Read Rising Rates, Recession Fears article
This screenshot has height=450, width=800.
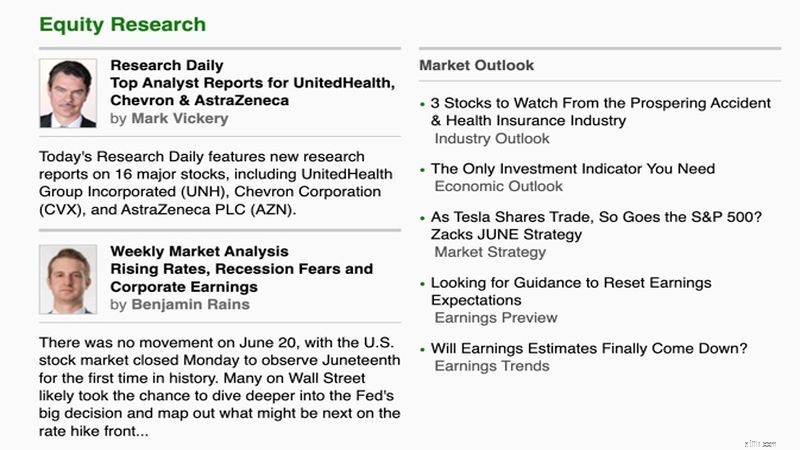point(242,278)
